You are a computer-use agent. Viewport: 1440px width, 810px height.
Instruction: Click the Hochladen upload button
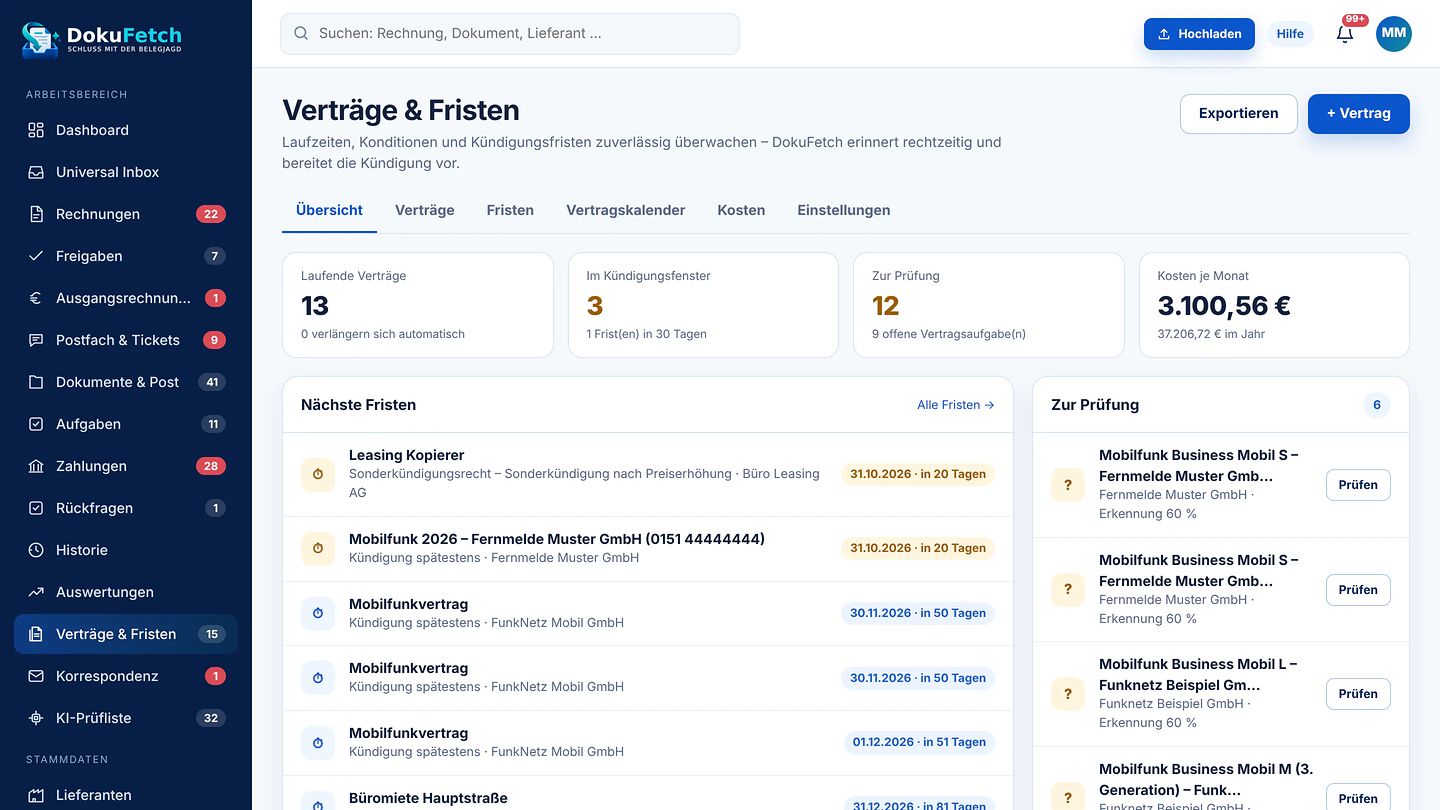coord(1199,33)
